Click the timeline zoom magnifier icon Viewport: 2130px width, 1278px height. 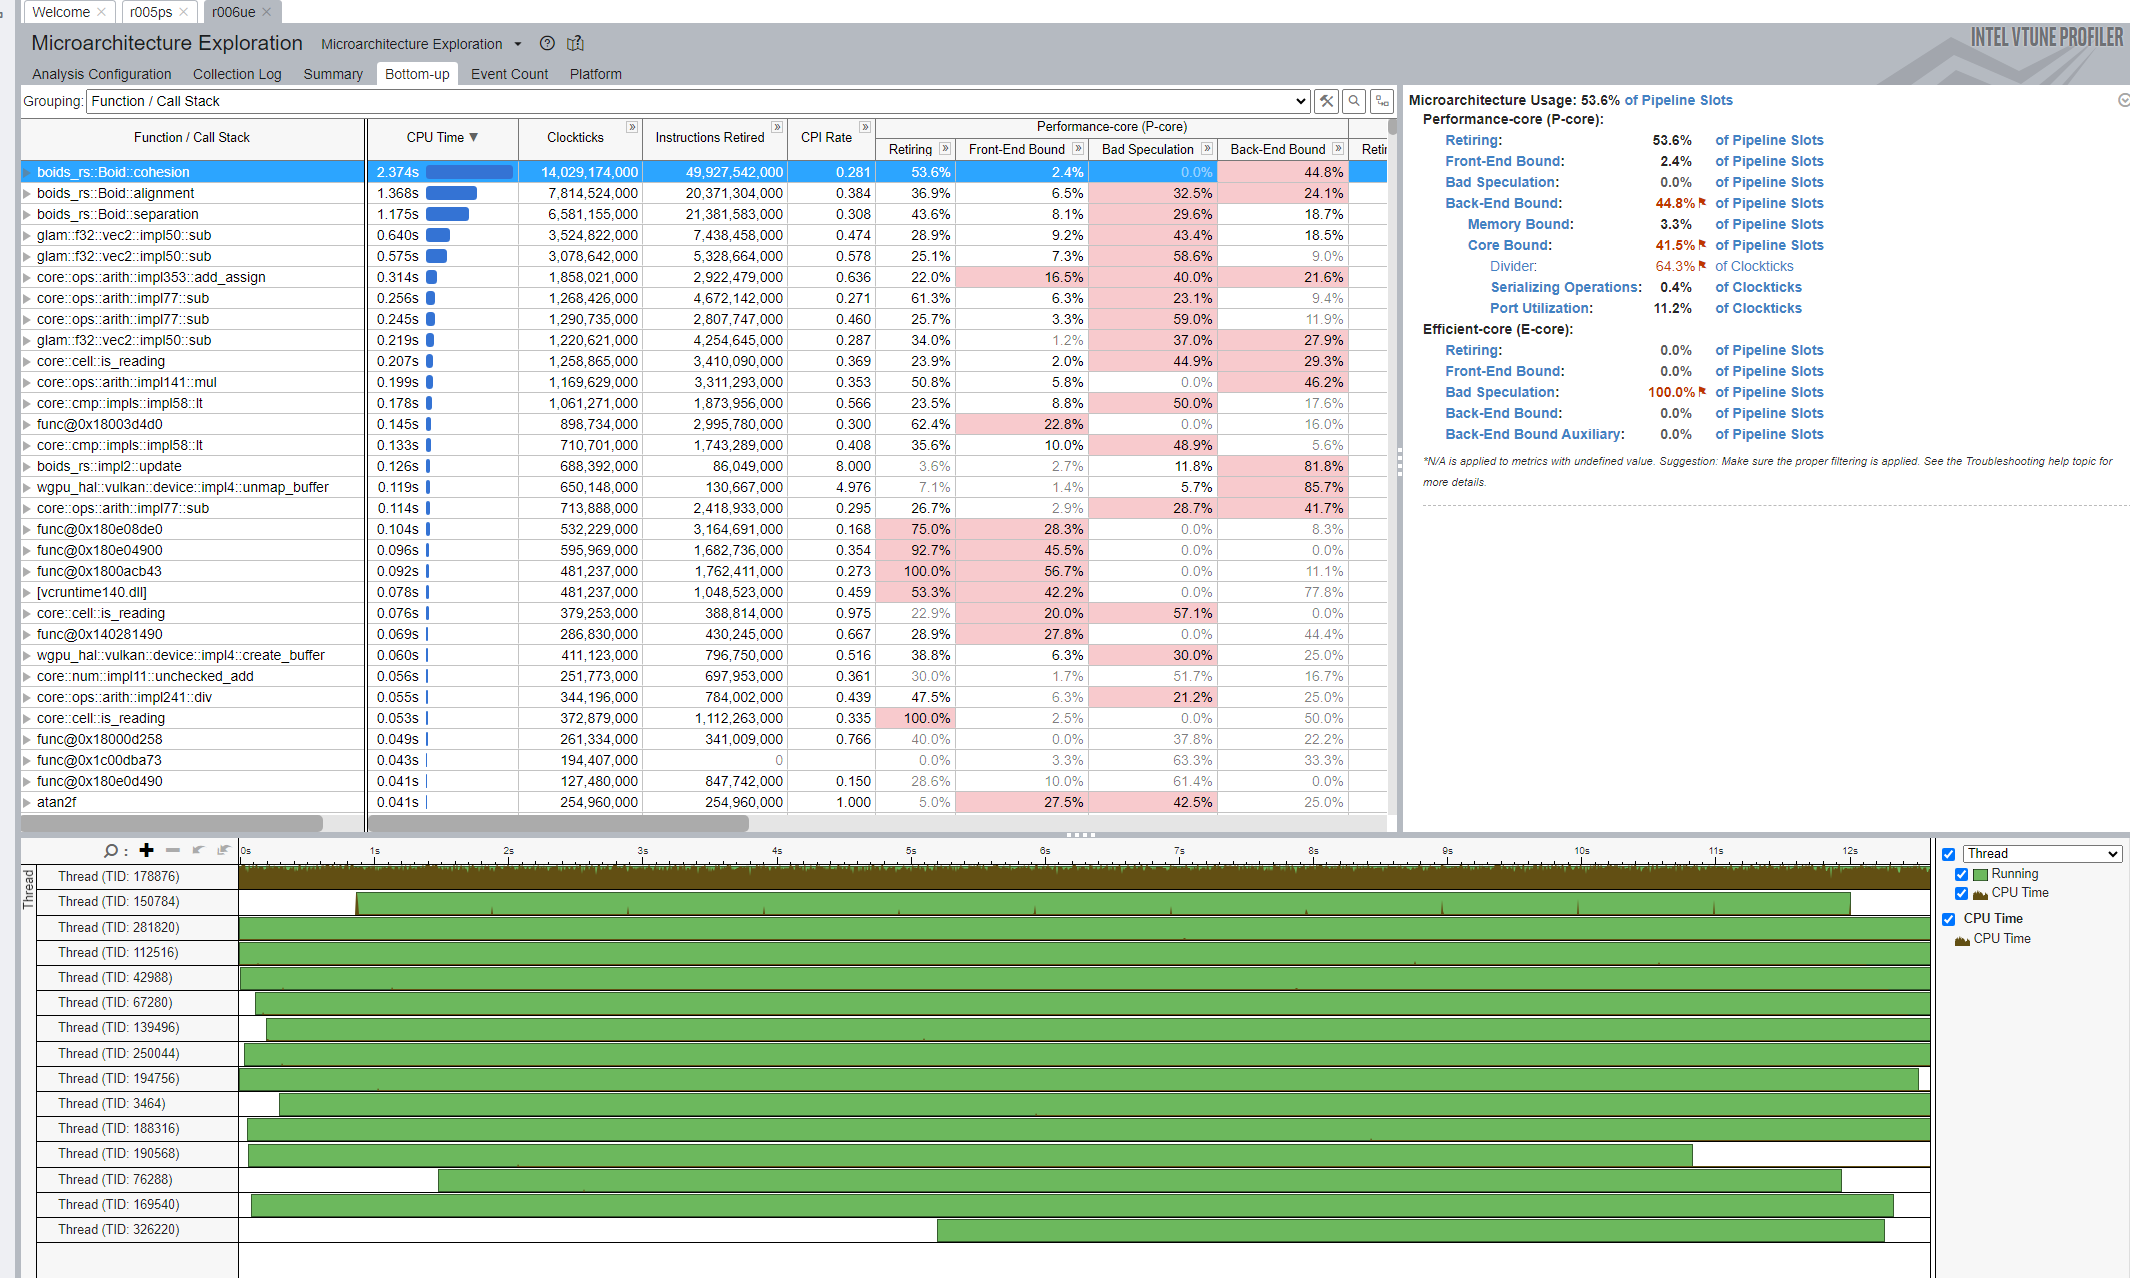pos(110,850)
